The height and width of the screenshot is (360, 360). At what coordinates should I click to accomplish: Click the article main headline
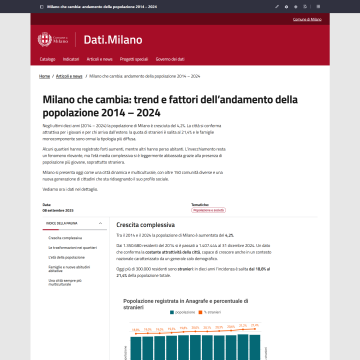tap(170, 106)
